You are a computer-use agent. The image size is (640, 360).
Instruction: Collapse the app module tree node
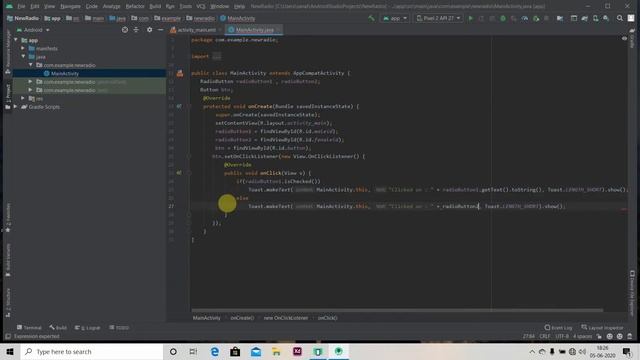16,40
